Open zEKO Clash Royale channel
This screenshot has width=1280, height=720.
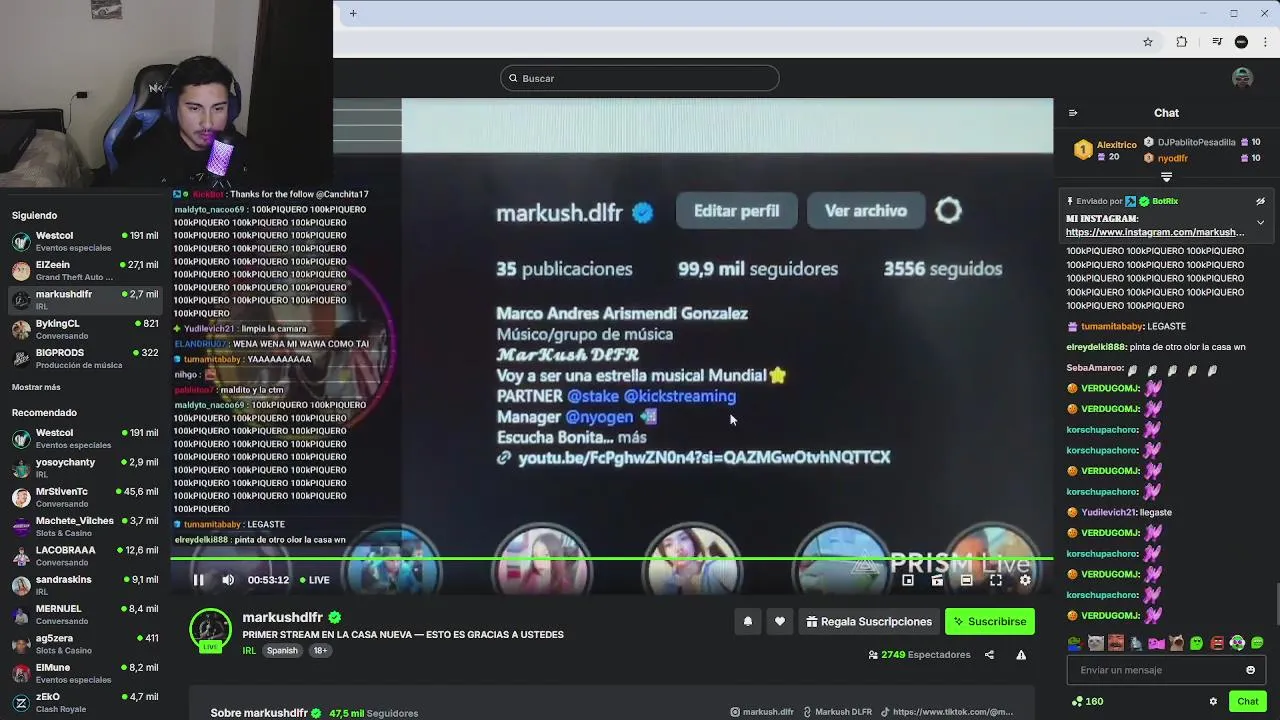click(85, 702)
